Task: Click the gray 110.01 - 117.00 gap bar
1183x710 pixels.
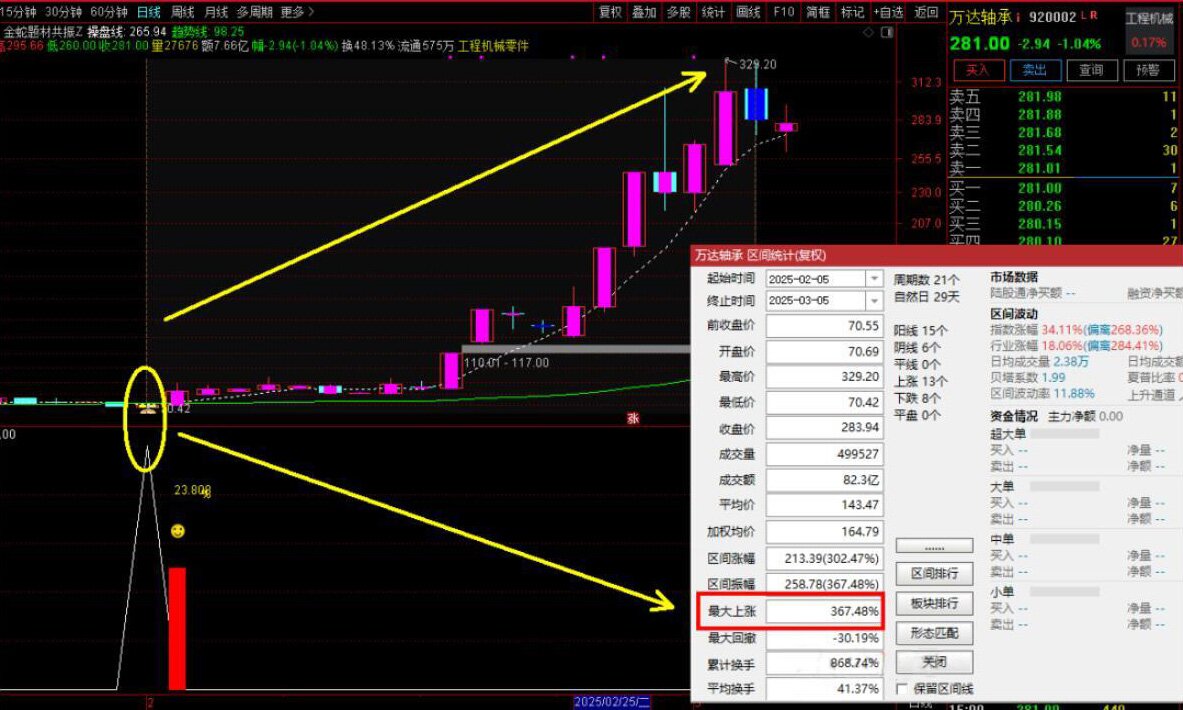Action: click(575, 349)
